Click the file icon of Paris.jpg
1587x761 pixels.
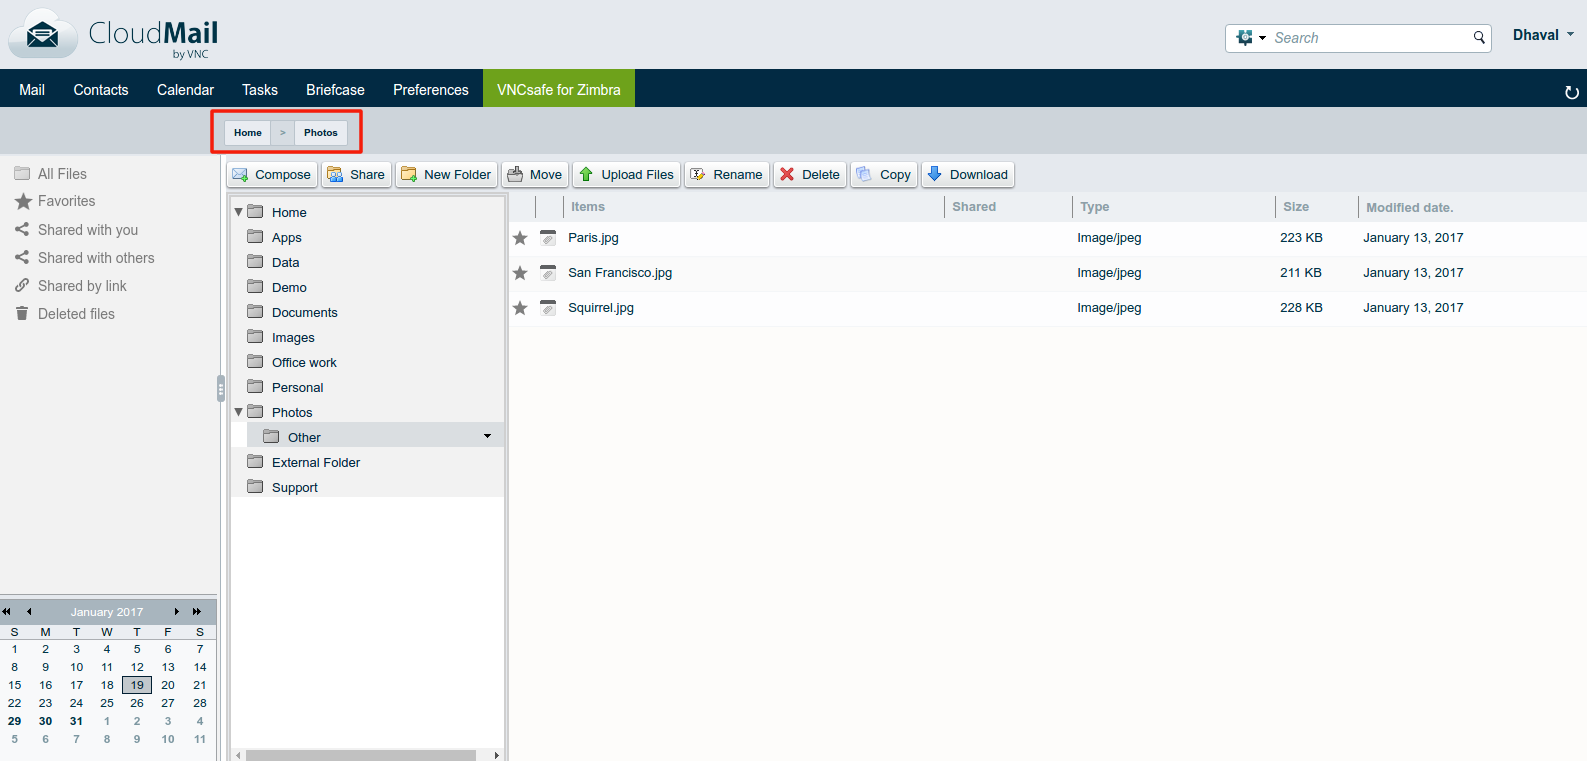[548, 238]
